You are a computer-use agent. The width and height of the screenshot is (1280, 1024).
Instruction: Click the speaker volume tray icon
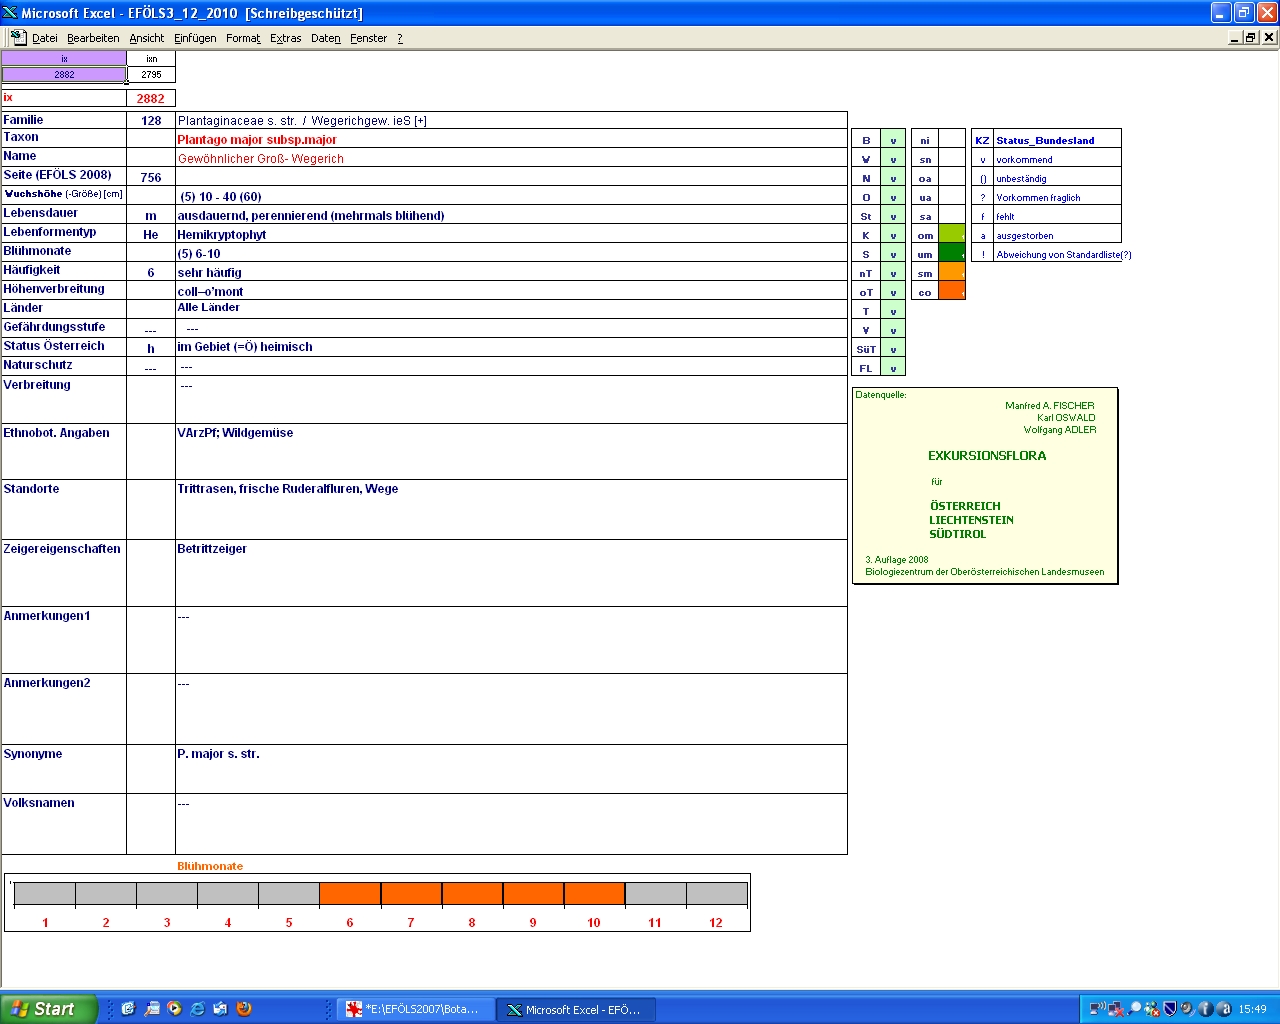pyautogui.click(x=1187, y=1009)
